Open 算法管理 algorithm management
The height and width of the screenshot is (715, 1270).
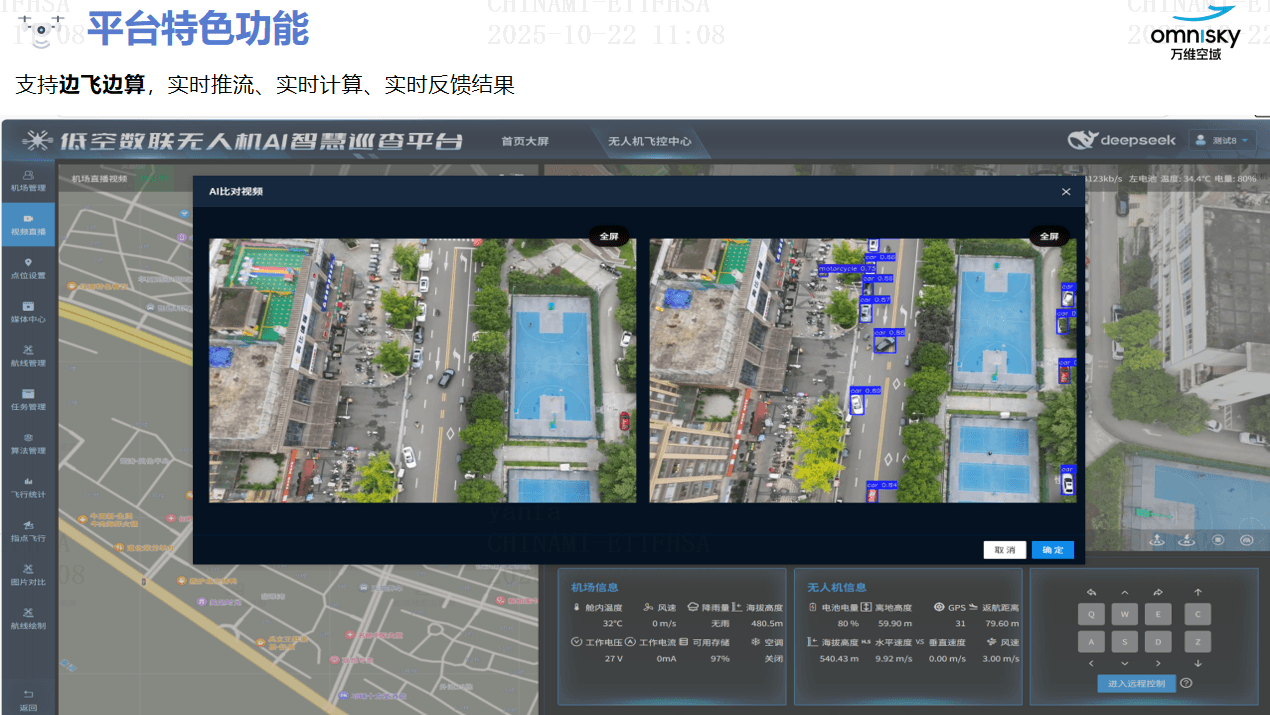[28, 443]
